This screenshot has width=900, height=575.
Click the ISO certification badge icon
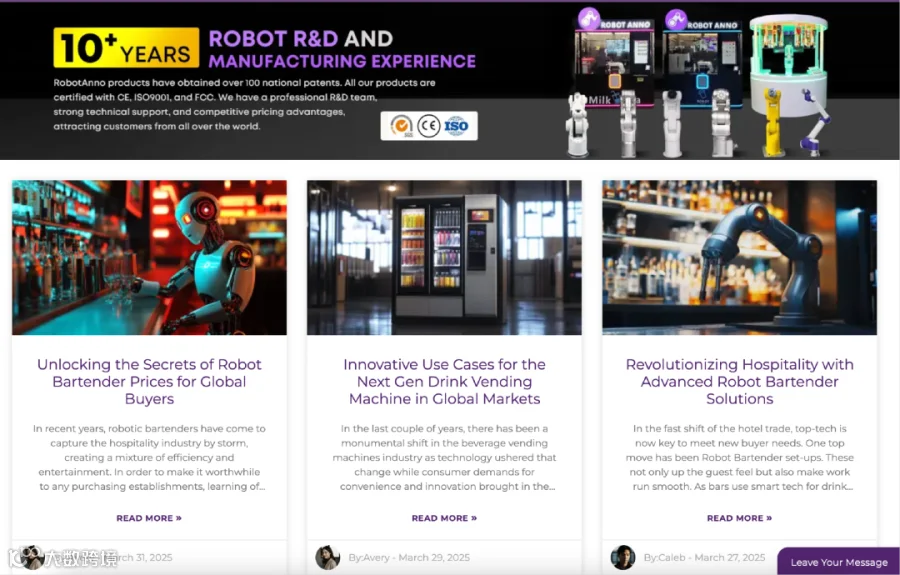[456, 126]
